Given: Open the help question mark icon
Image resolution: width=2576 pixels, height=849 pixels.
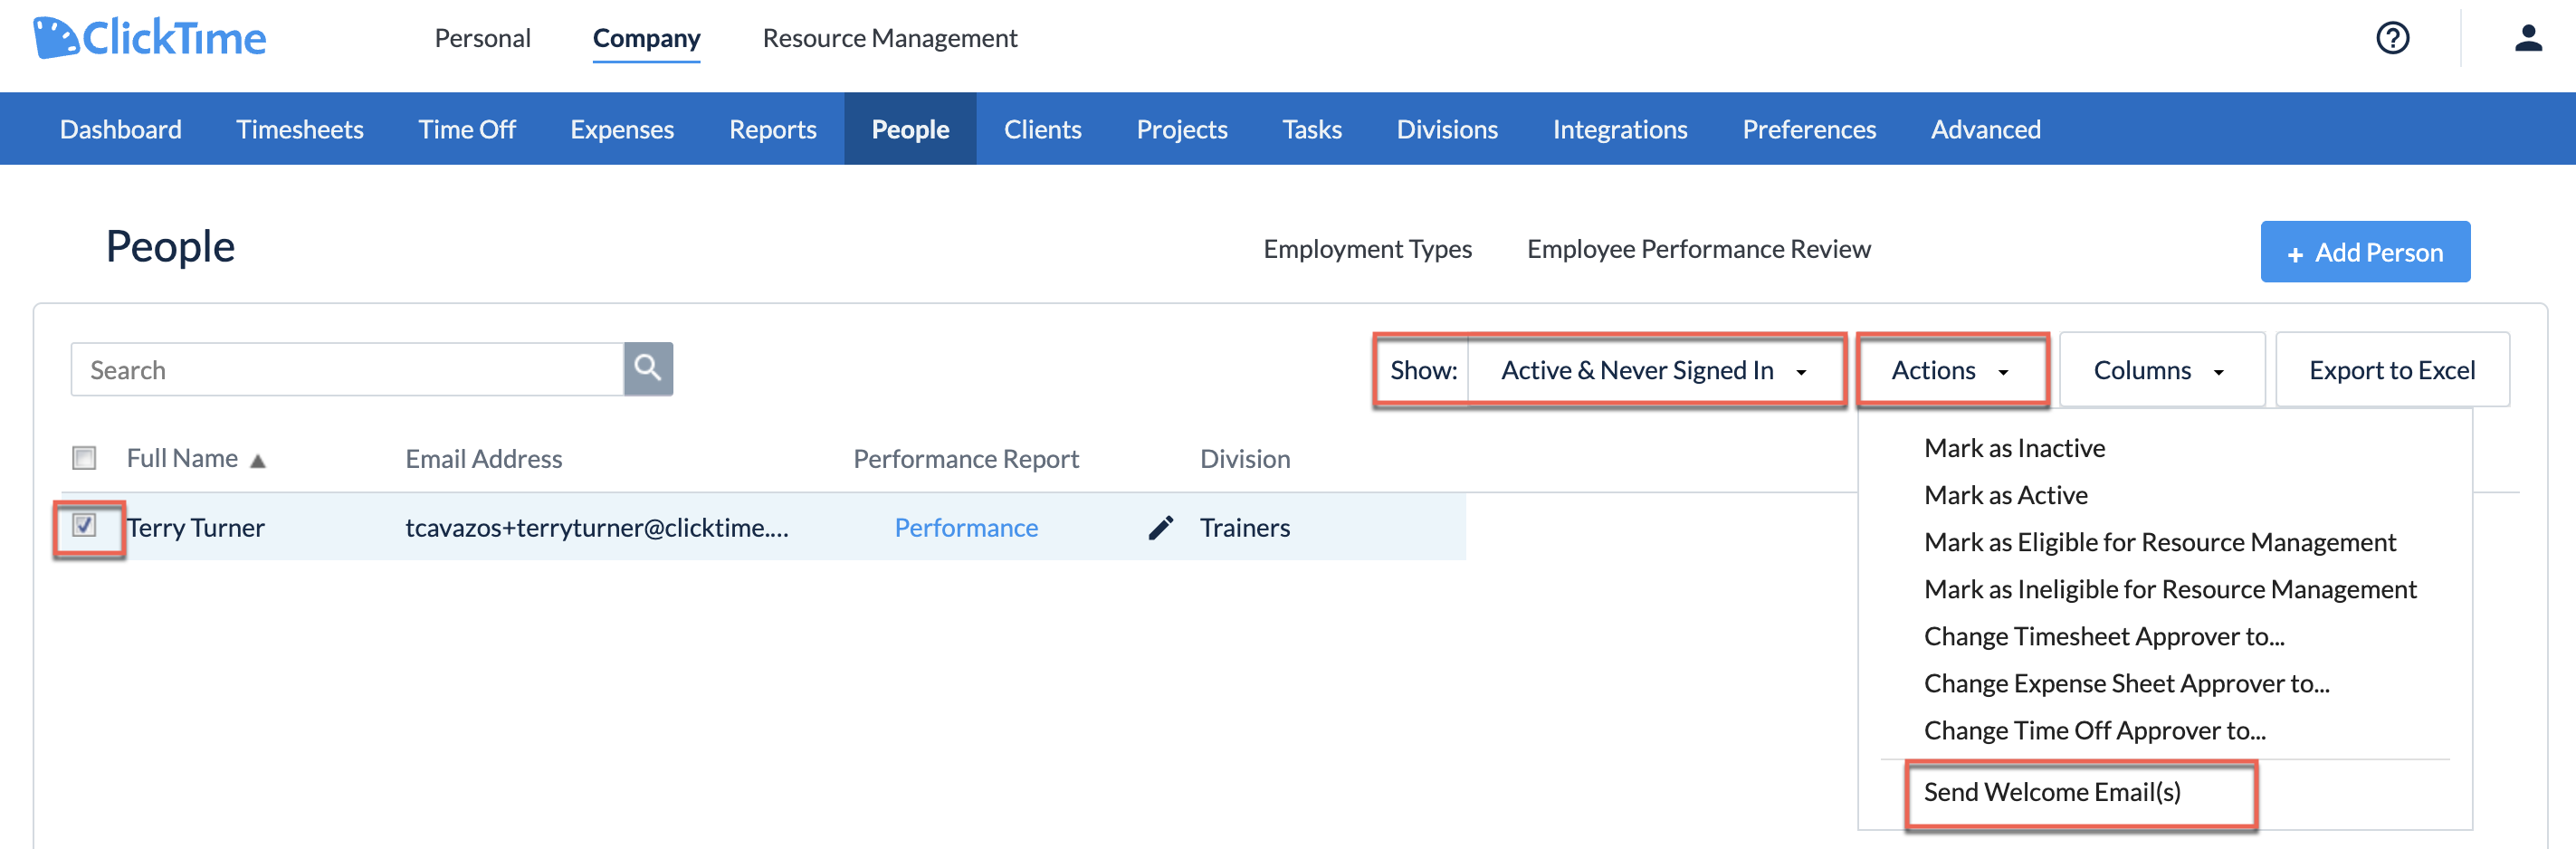Looking at the screenshot, I should tap(2392, 38).
